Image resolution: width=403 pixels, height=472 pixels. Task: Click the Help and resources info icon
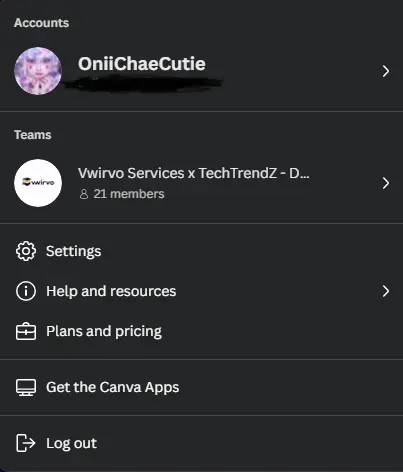(x=26, y=291)
